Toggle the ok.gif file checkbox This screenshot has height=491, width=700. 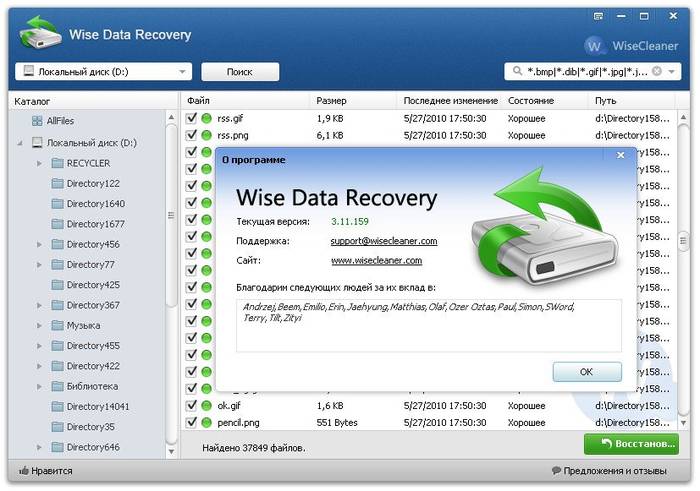pos(192,406)
